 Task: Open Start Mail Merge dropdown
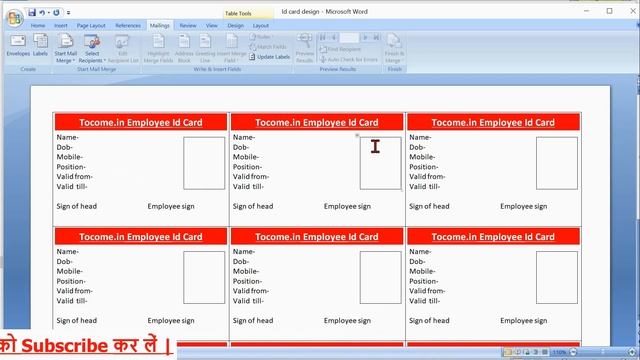tap(65, 49)
